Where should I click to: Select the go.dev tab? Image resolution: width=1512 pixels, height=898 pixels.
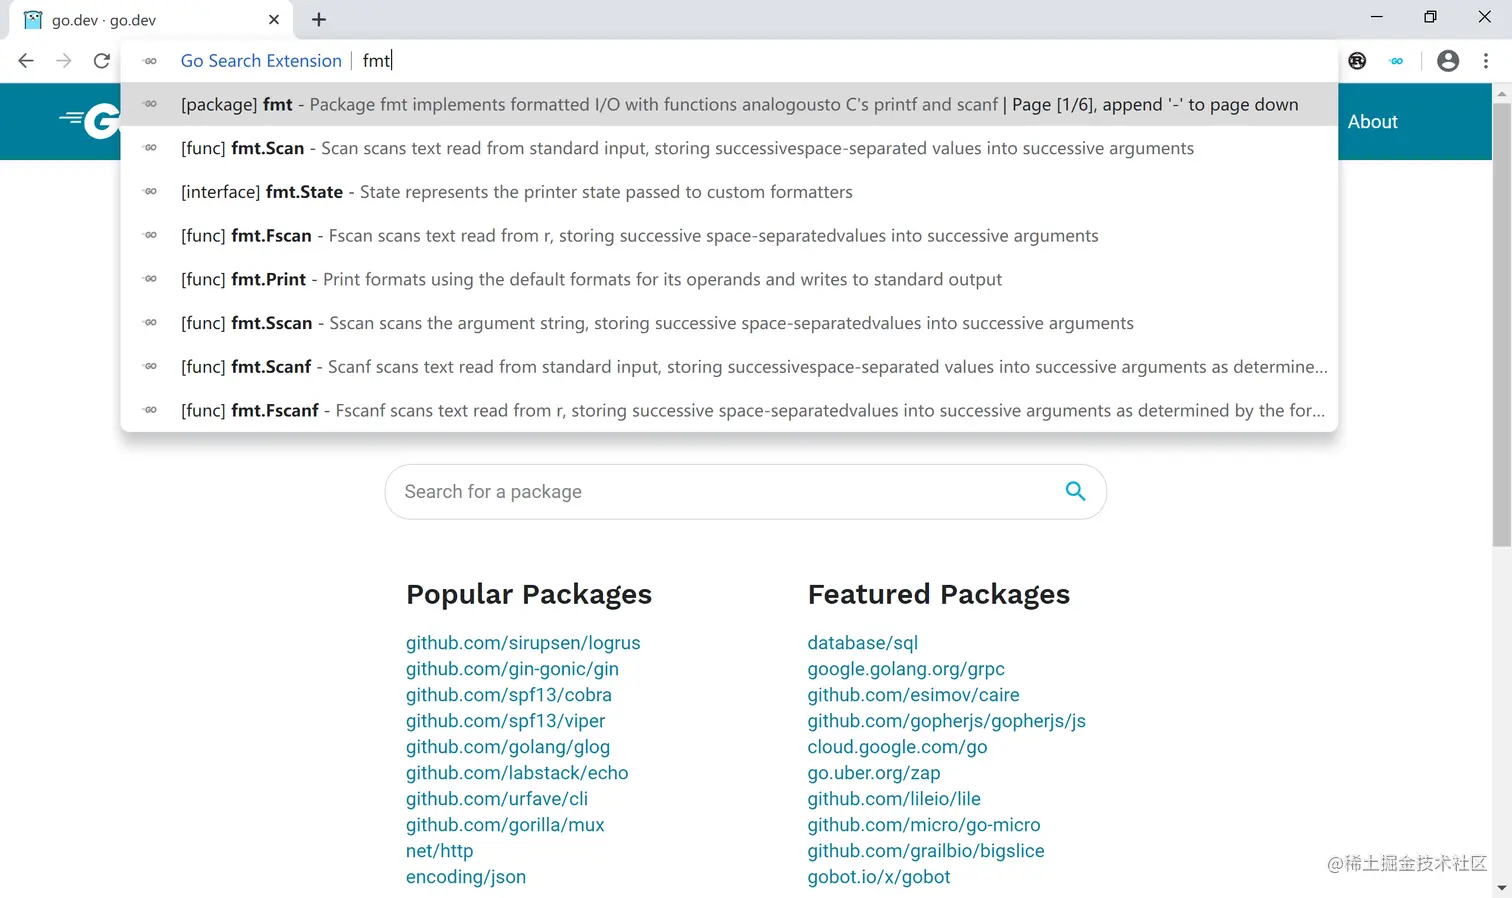[x=150, y=20]
